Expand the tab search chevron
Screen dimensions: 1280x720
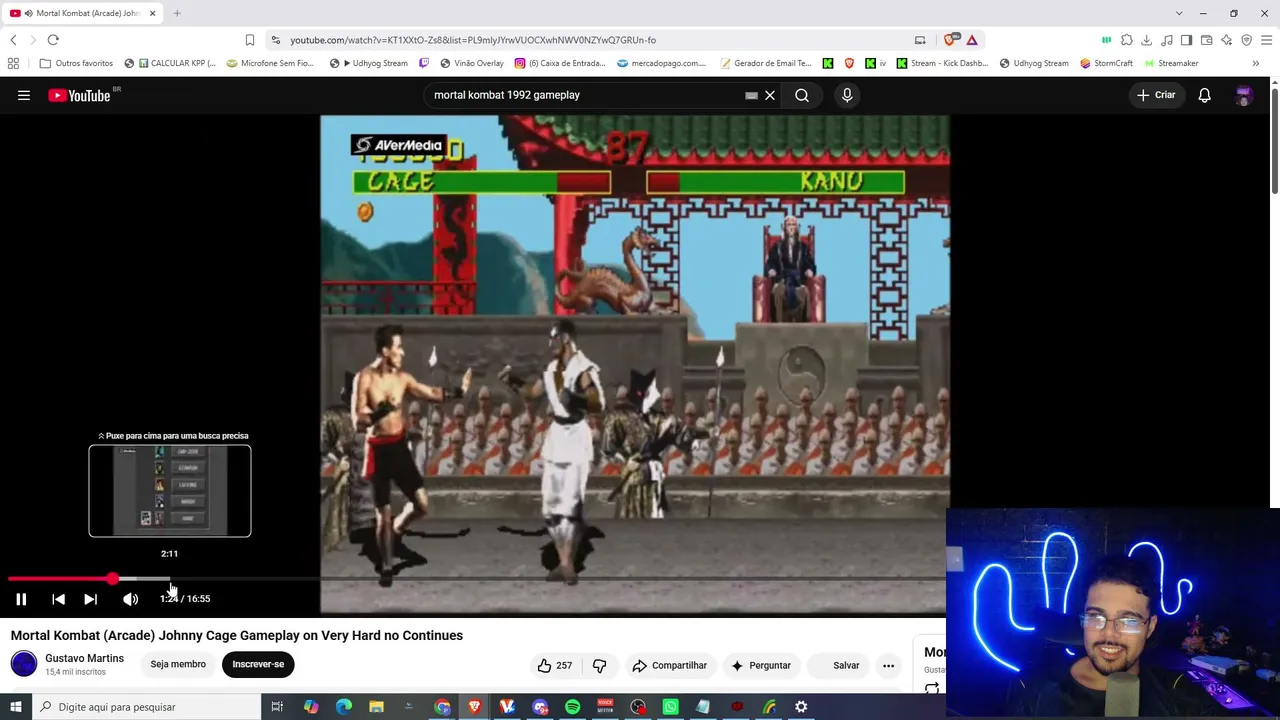pyautogui.click(x=1179, y=13)
